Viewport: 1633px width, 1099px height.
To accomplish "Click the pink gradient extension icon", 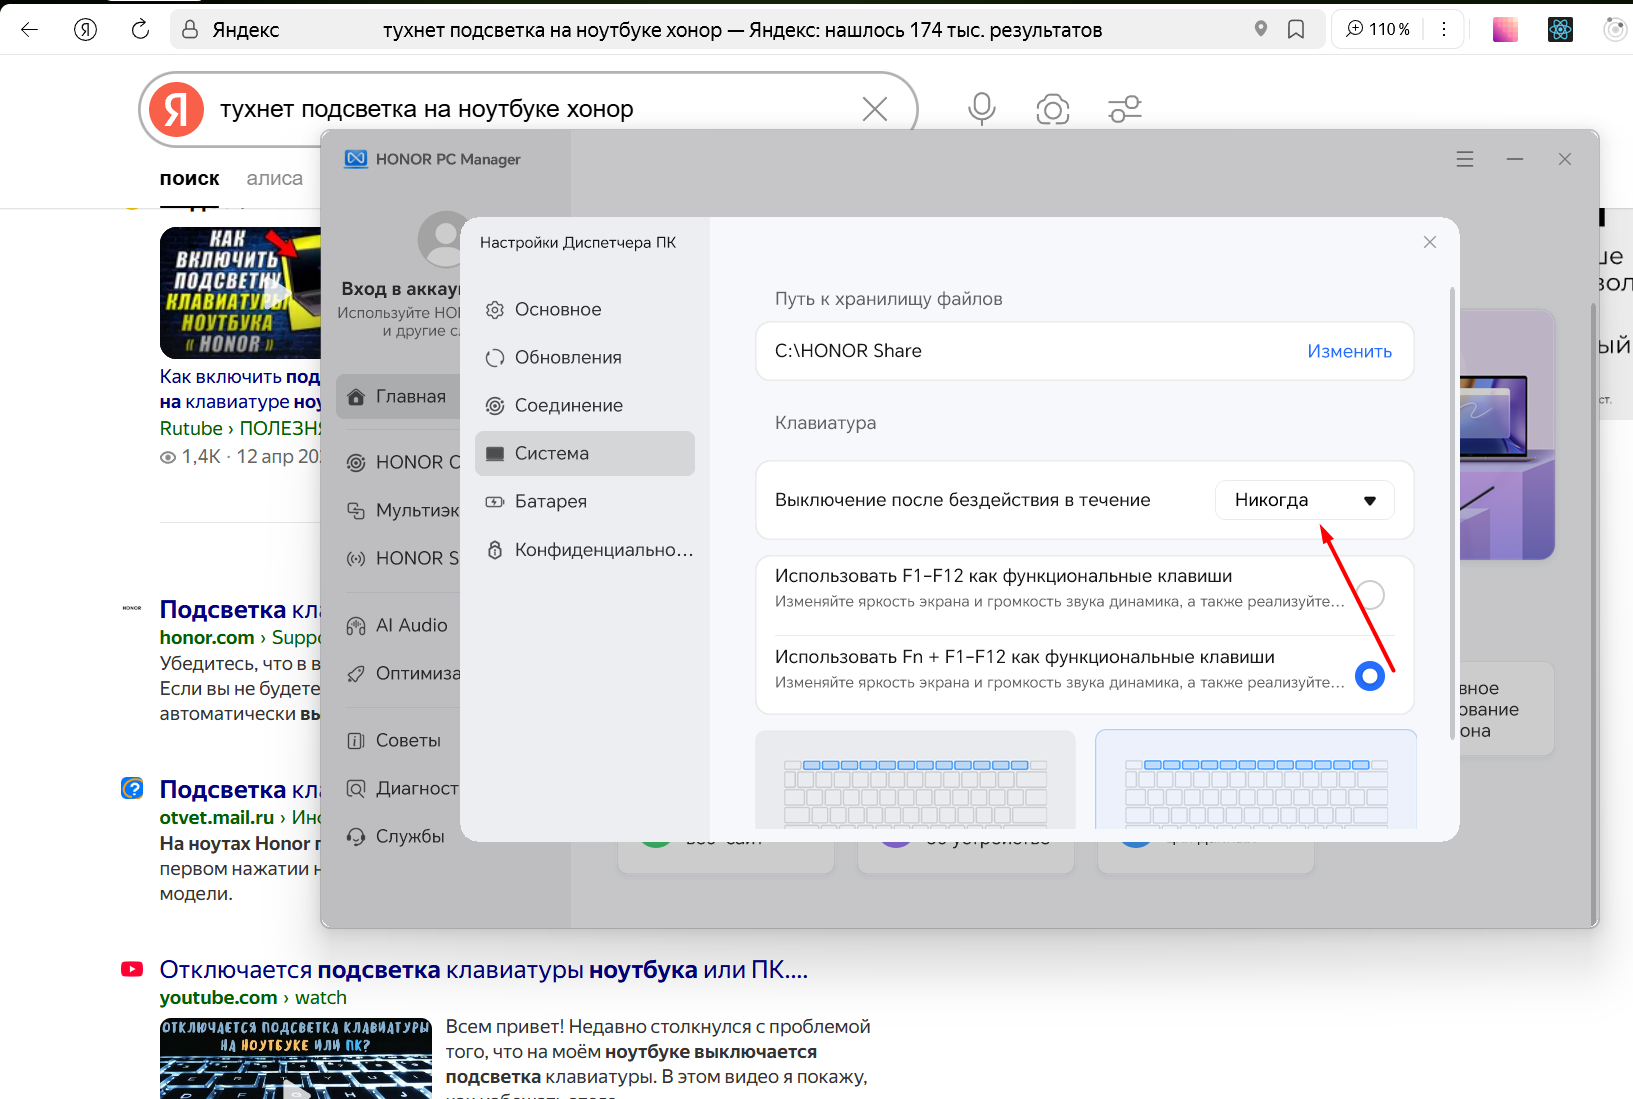I will click(x=1505, y=30).
